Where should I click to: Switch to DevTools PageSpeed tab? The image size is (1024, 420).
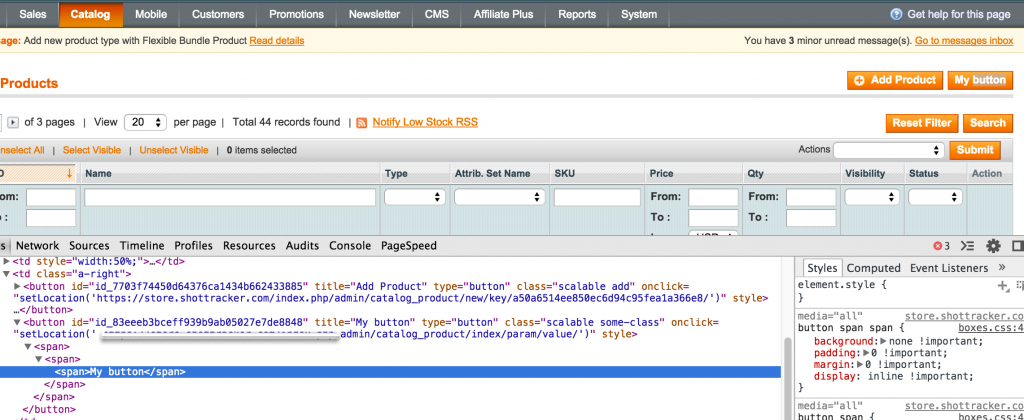[409, 246]
